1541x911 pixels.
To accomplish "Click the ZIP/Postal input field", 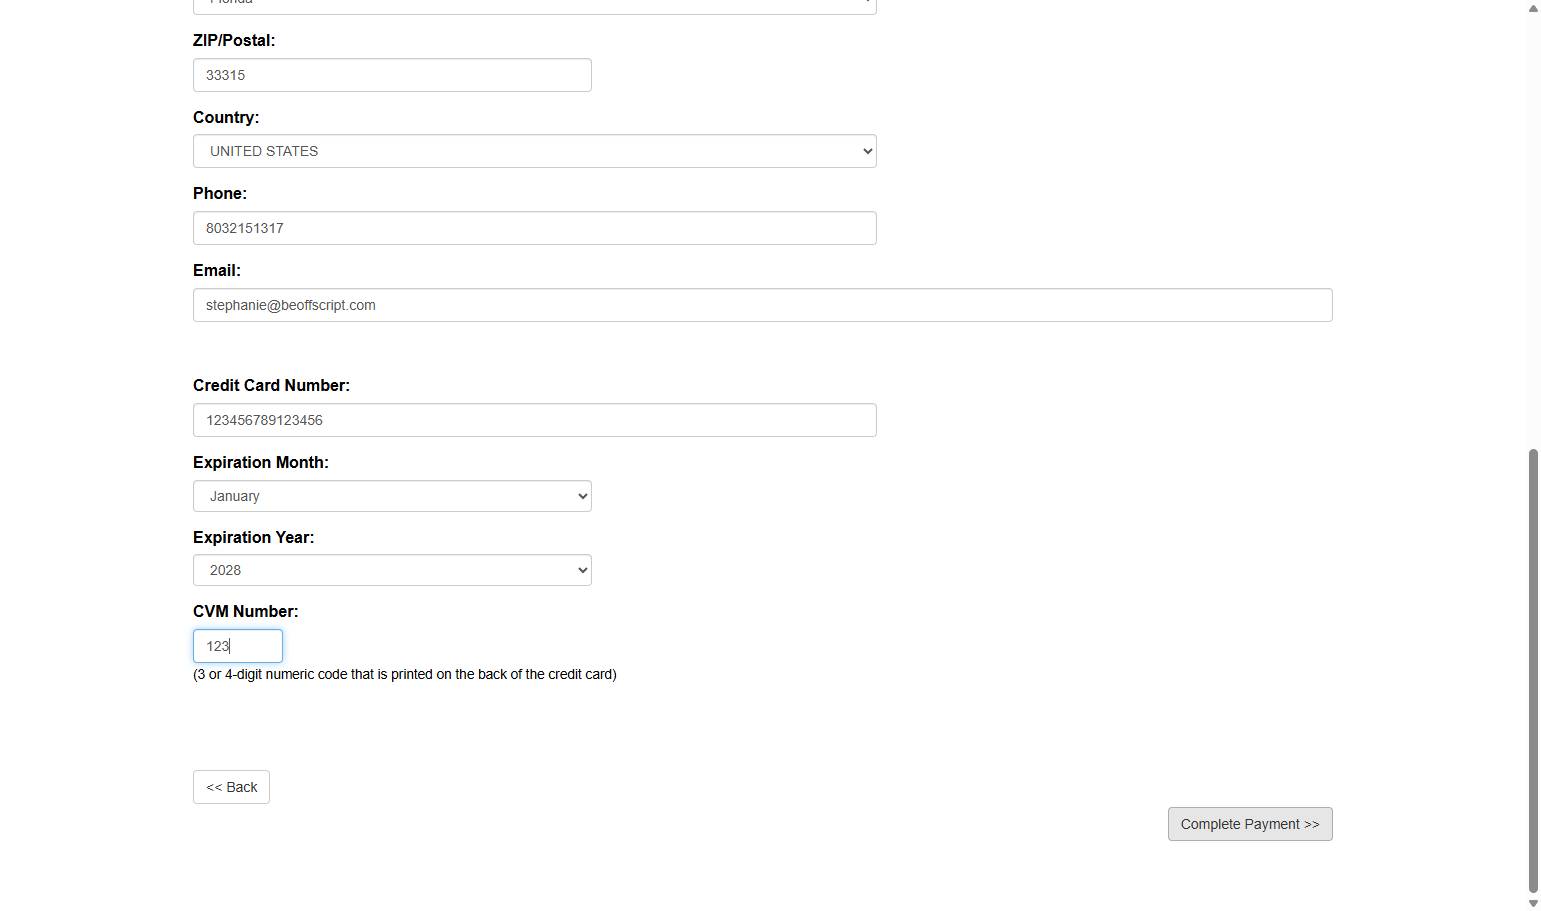I will [x=392, y=75].
